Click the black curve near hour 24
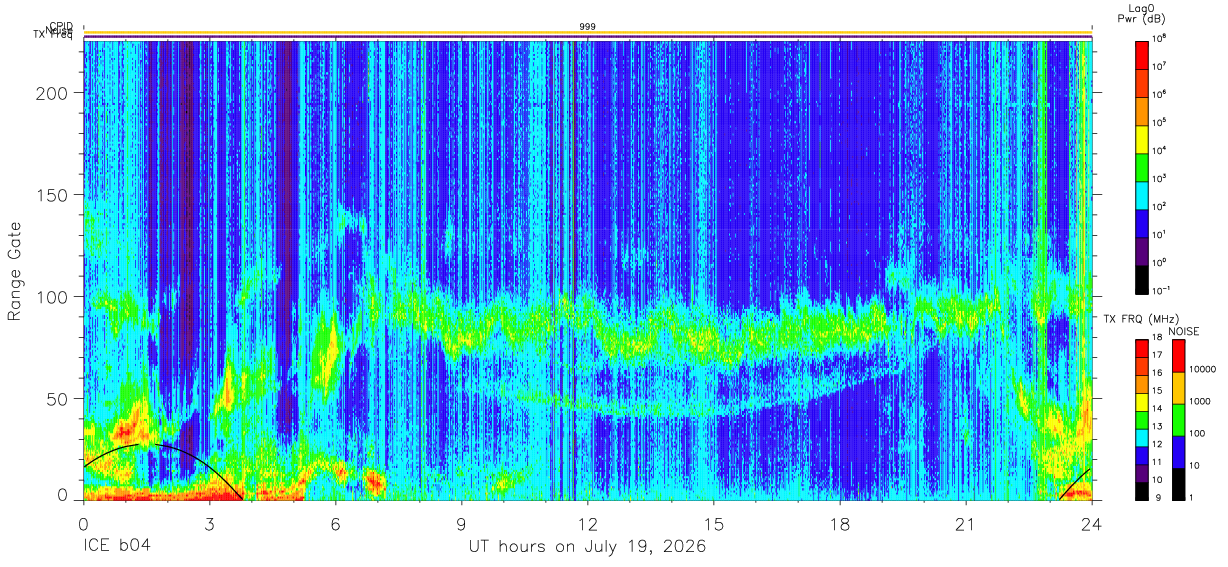 click(x=1076, y=484)
